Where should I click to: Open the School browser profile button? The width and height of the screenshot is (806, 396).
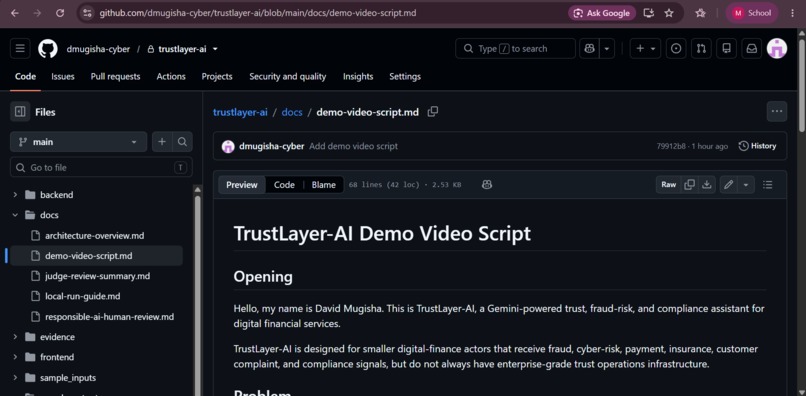pyautogui.click(x=752, y=13)
